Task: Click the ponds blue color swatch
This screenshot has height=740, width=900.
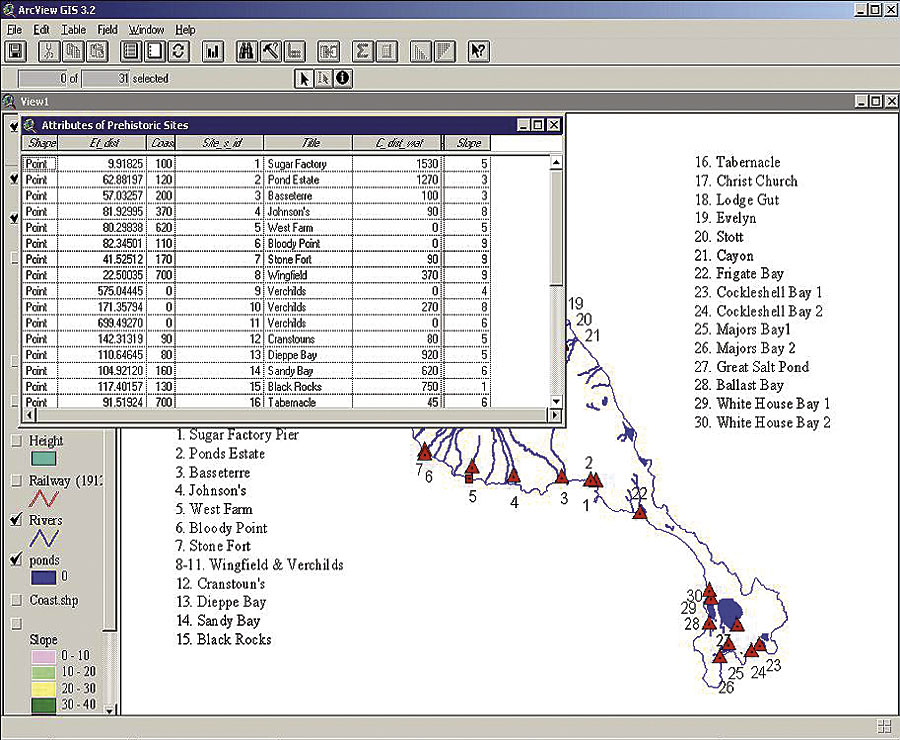Action: pos(43,577)
